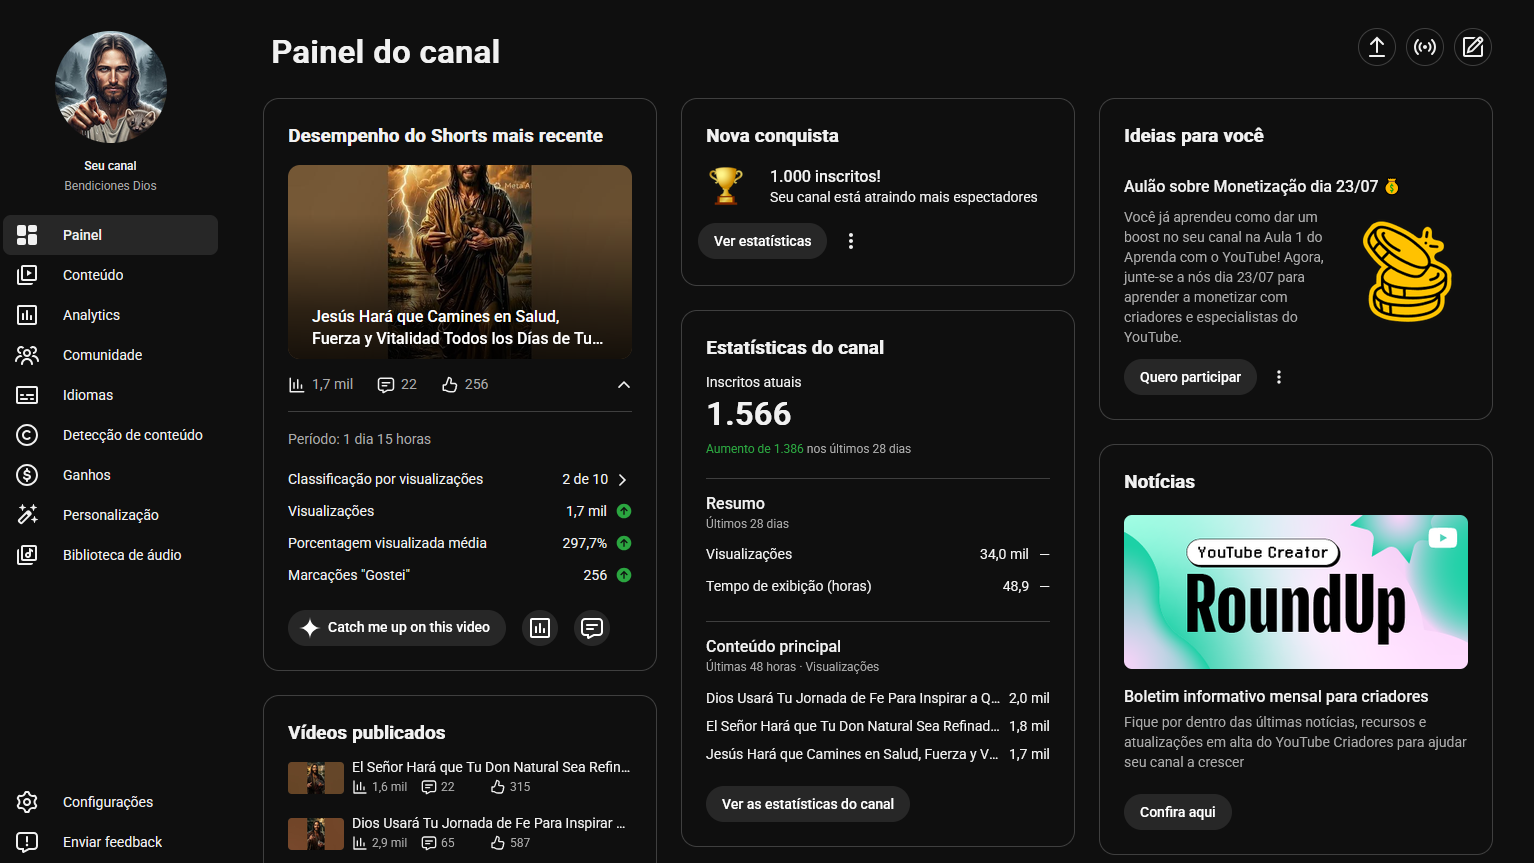This screenshot has width=1534, height=863.
Task: Click likes icon showing 587
Action: (x=497, y=843)
